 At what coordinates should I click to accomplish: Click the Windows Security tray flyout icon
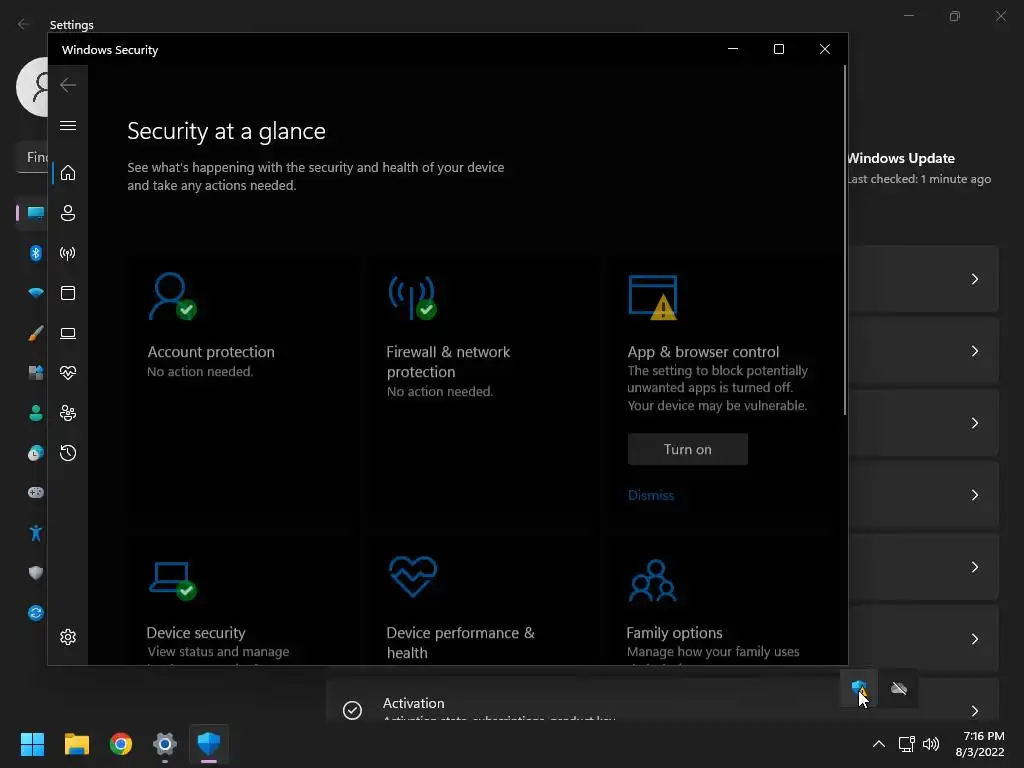[x=859, y=688]
